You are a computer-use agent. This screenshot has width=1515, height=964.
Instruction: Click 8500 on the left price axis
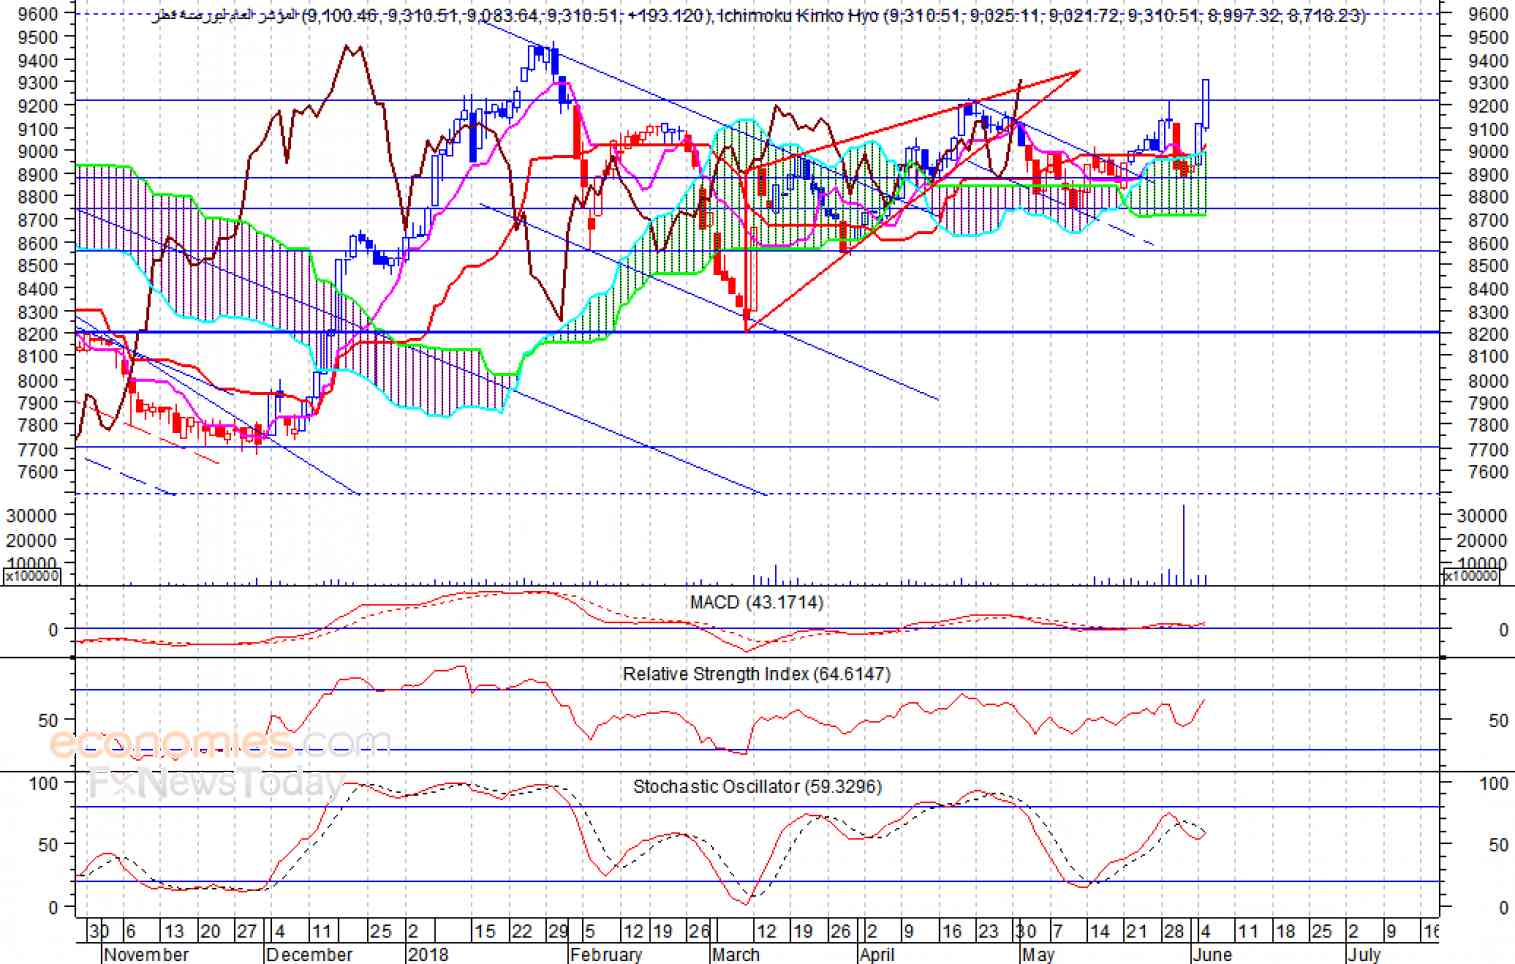point(37,265)
